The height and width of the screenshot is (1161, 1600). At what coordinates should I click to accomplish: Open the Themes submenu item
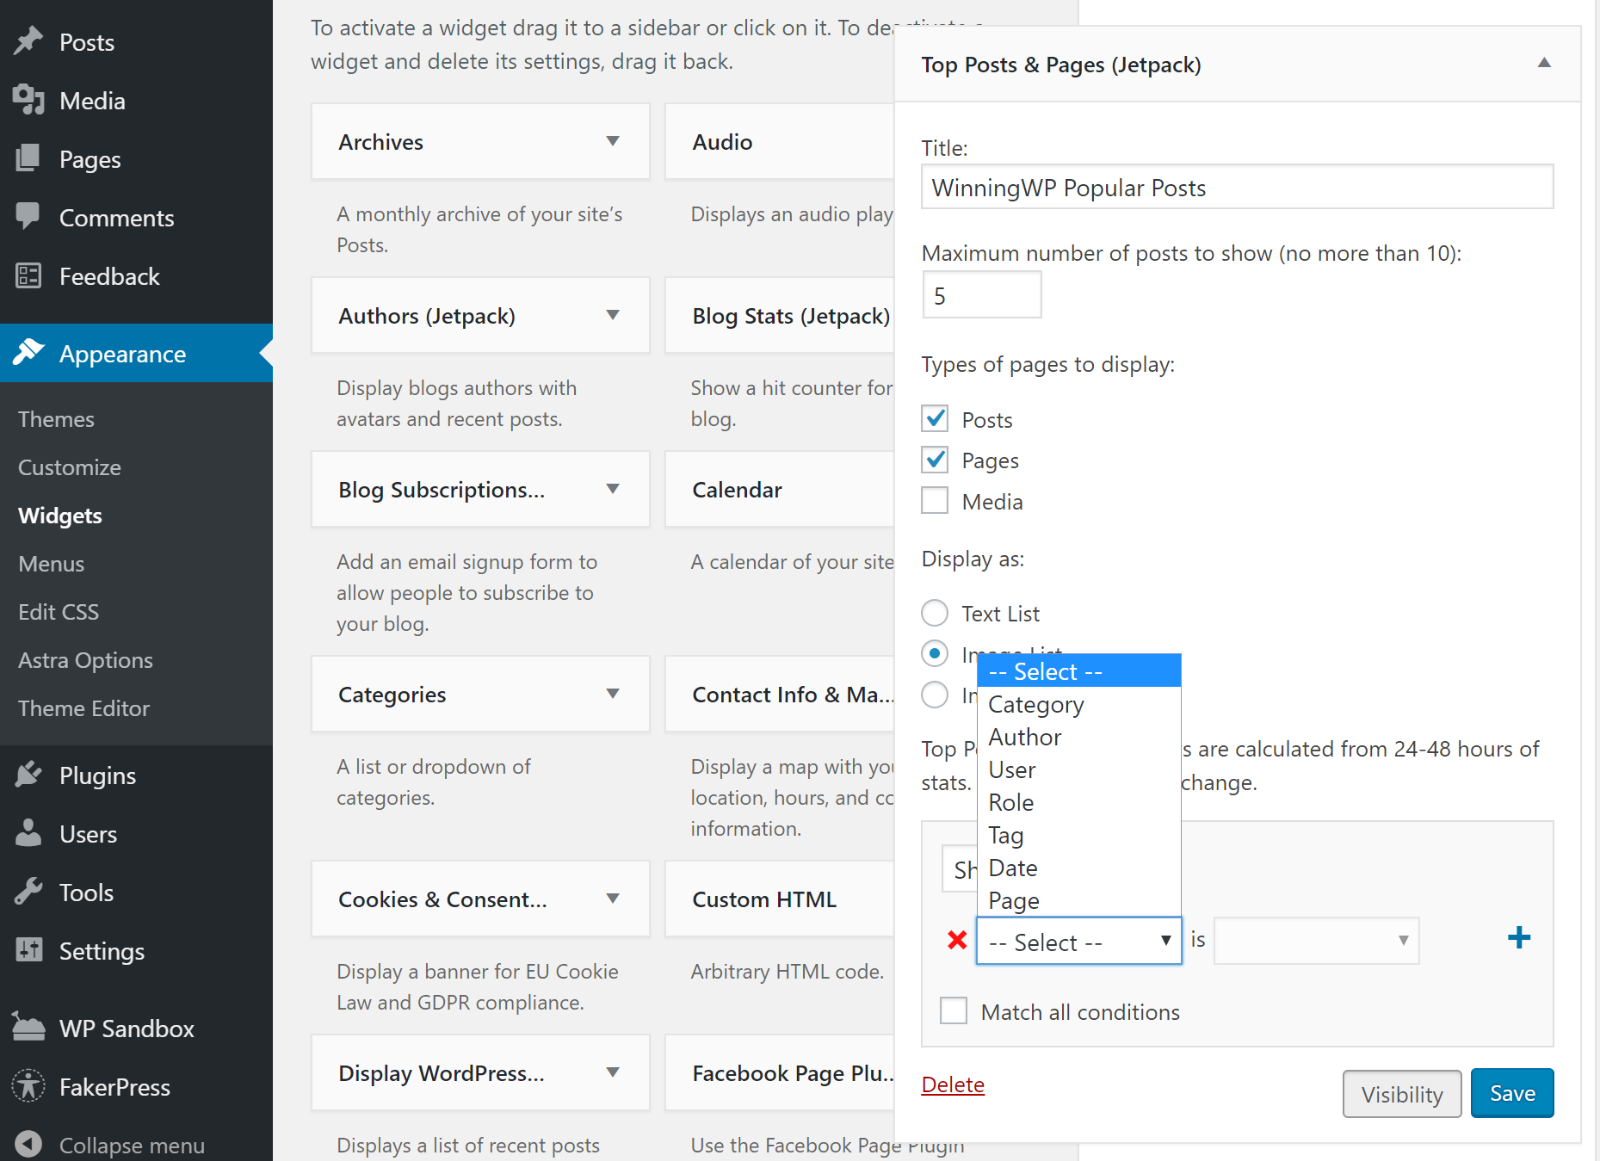[x=56, y=419]
